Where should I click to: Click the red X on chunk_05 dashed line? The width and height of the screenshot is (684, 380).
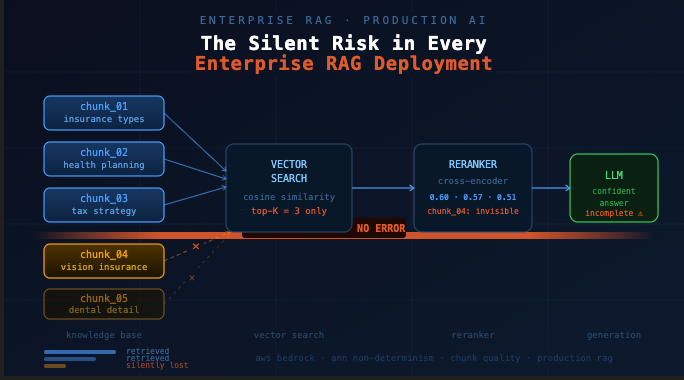click(192, 278)
